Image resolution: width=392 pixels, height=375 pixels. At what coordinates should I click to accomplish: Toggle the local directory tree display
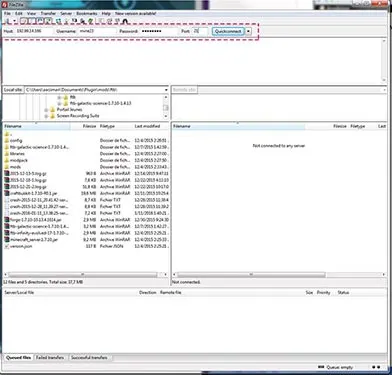click(x=31, y=21)
